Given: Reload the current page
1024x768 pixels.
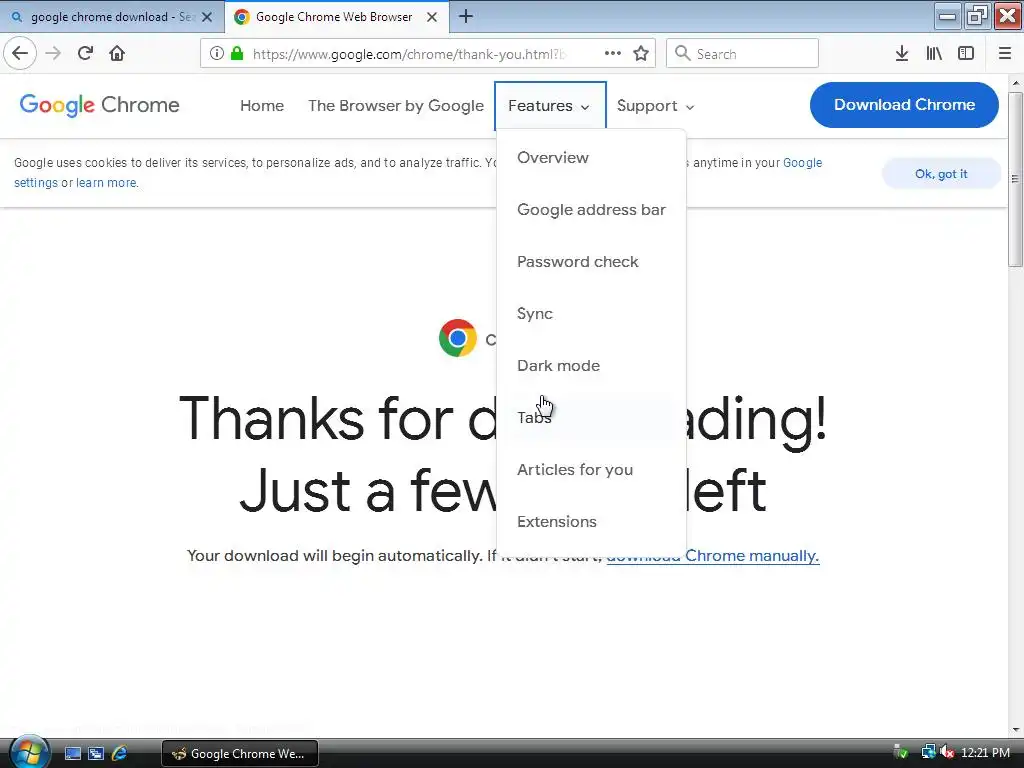Looking at the screenshot, I should (85, 53).
